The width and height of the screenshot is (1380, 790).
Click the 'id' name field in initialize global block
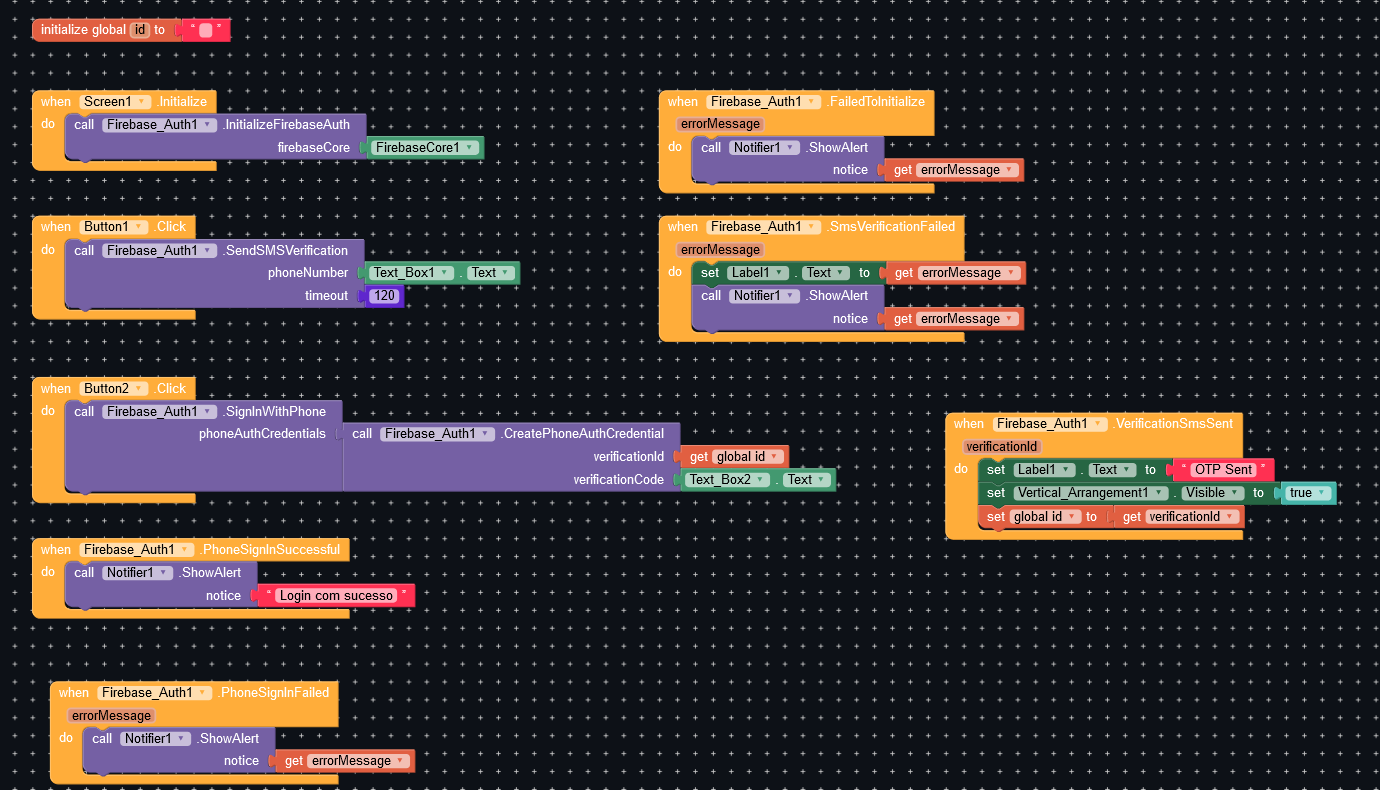tap(140, 30)
